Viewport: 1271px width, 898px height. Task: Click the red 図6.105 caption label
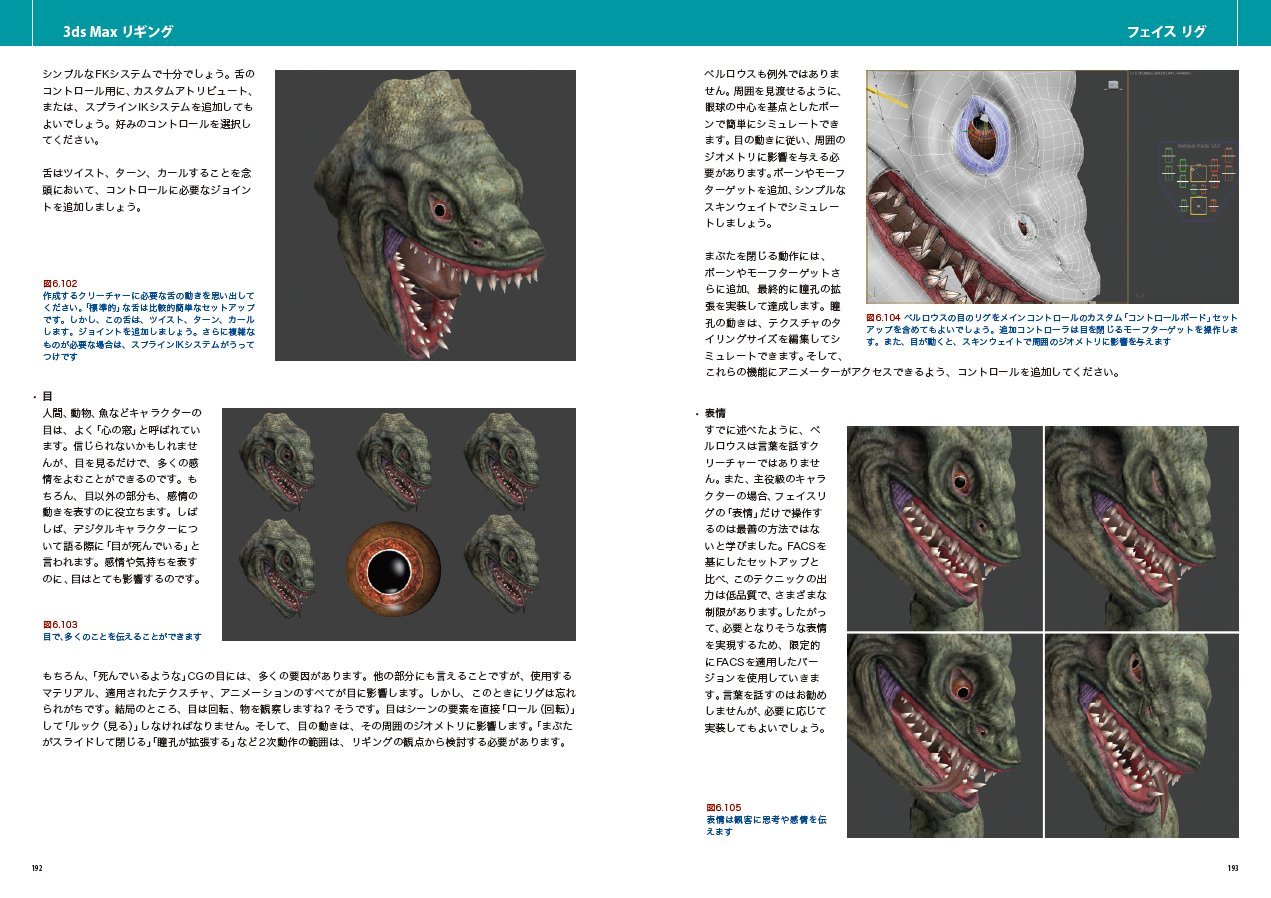[x=723, y=807]
